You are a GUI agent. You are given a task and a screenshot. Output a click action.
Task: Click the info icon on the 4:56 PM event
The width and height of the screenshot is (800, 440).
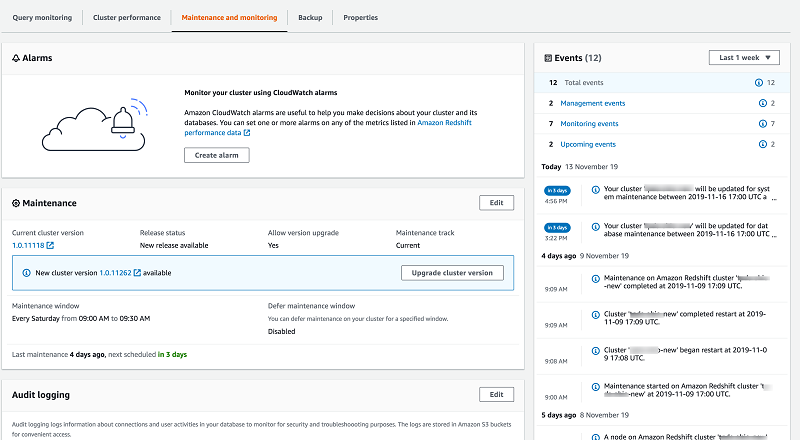point(594,188)
